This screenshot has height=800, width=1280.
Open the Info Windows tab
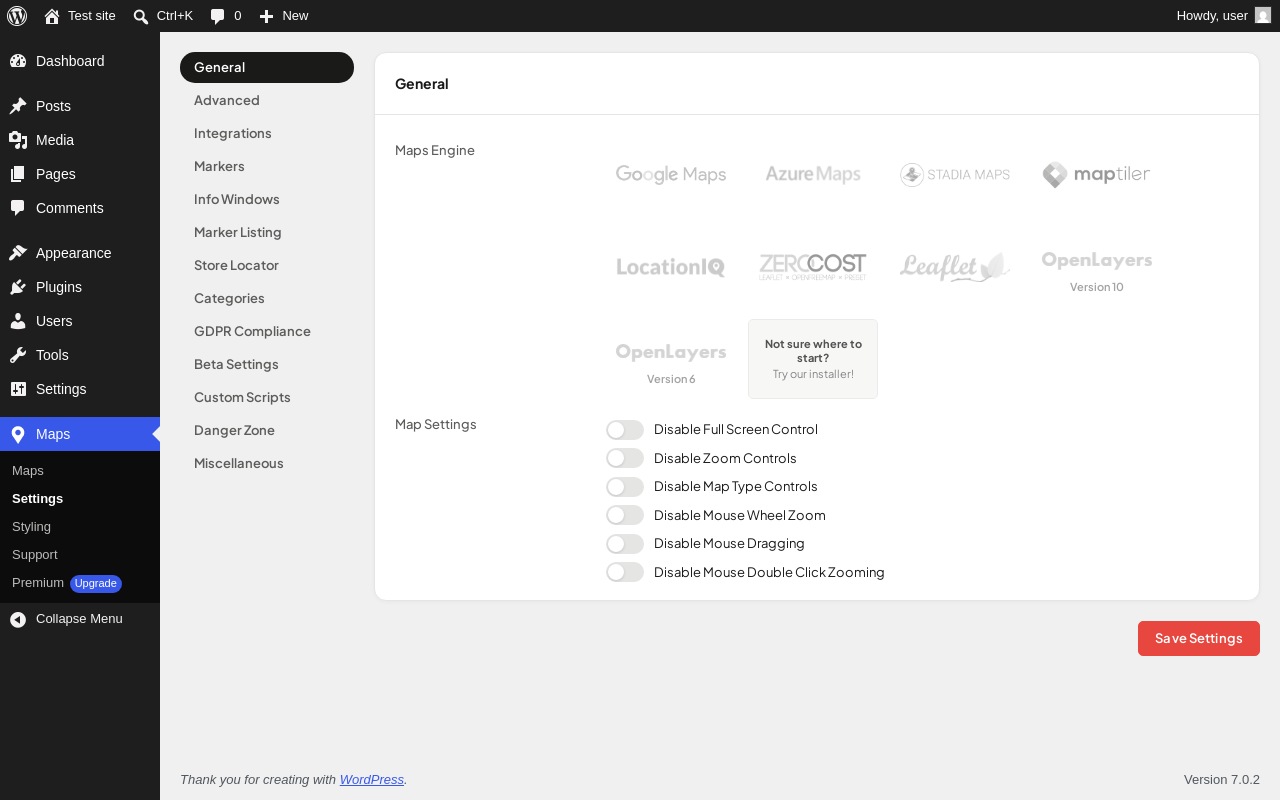coord(267,199)
